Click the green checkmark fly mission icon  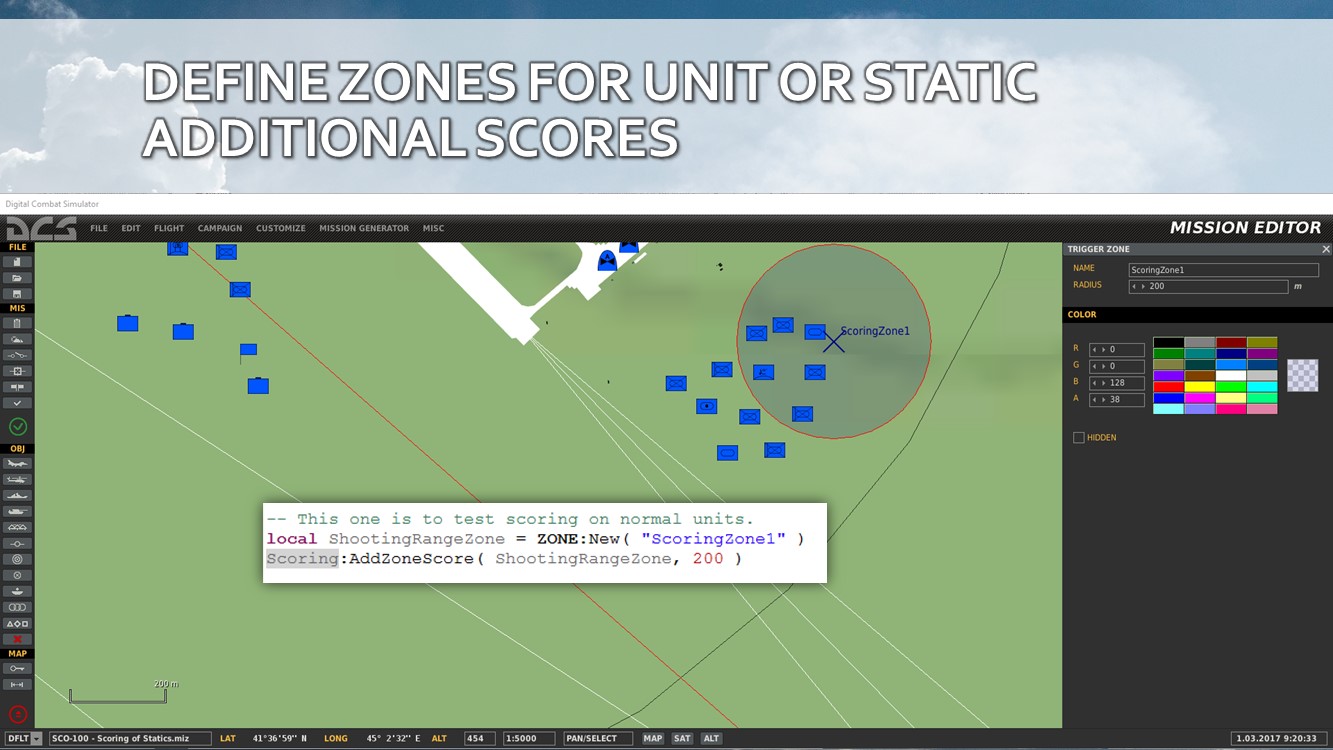point(17,427)
